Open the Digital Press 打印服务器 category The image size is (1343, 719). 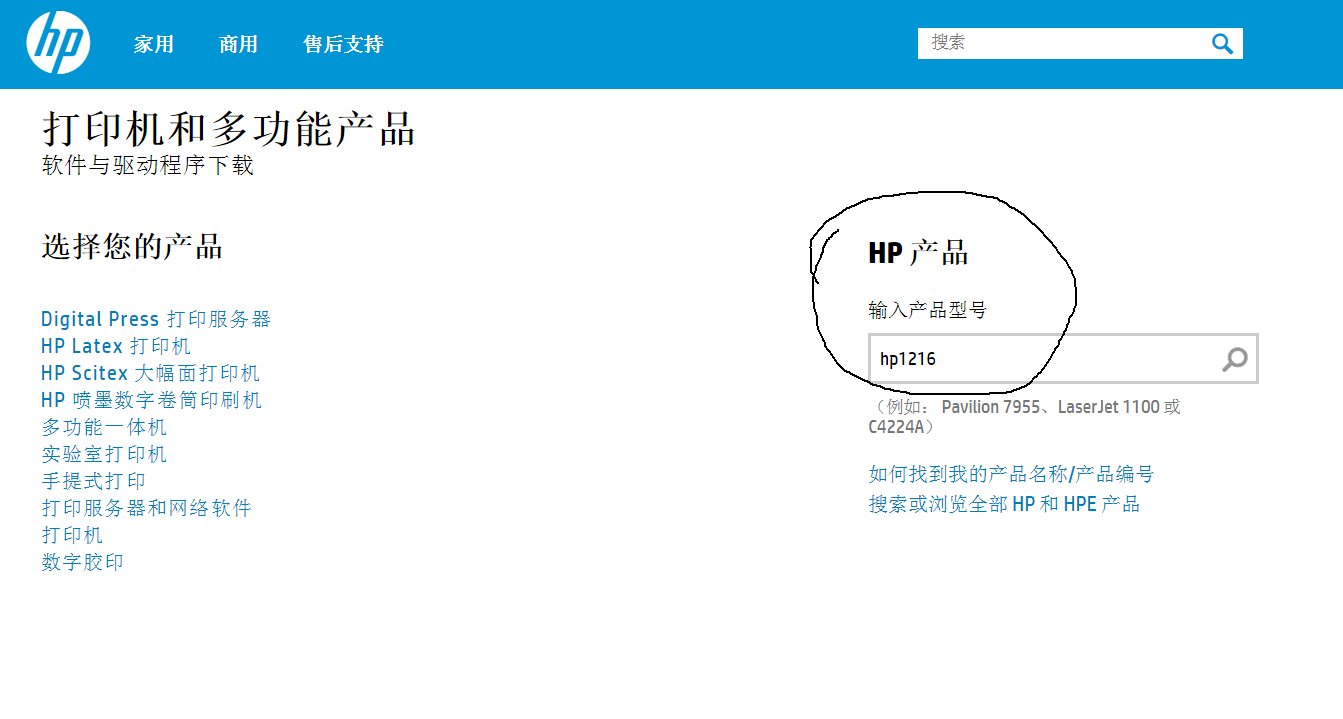point(156,318)
